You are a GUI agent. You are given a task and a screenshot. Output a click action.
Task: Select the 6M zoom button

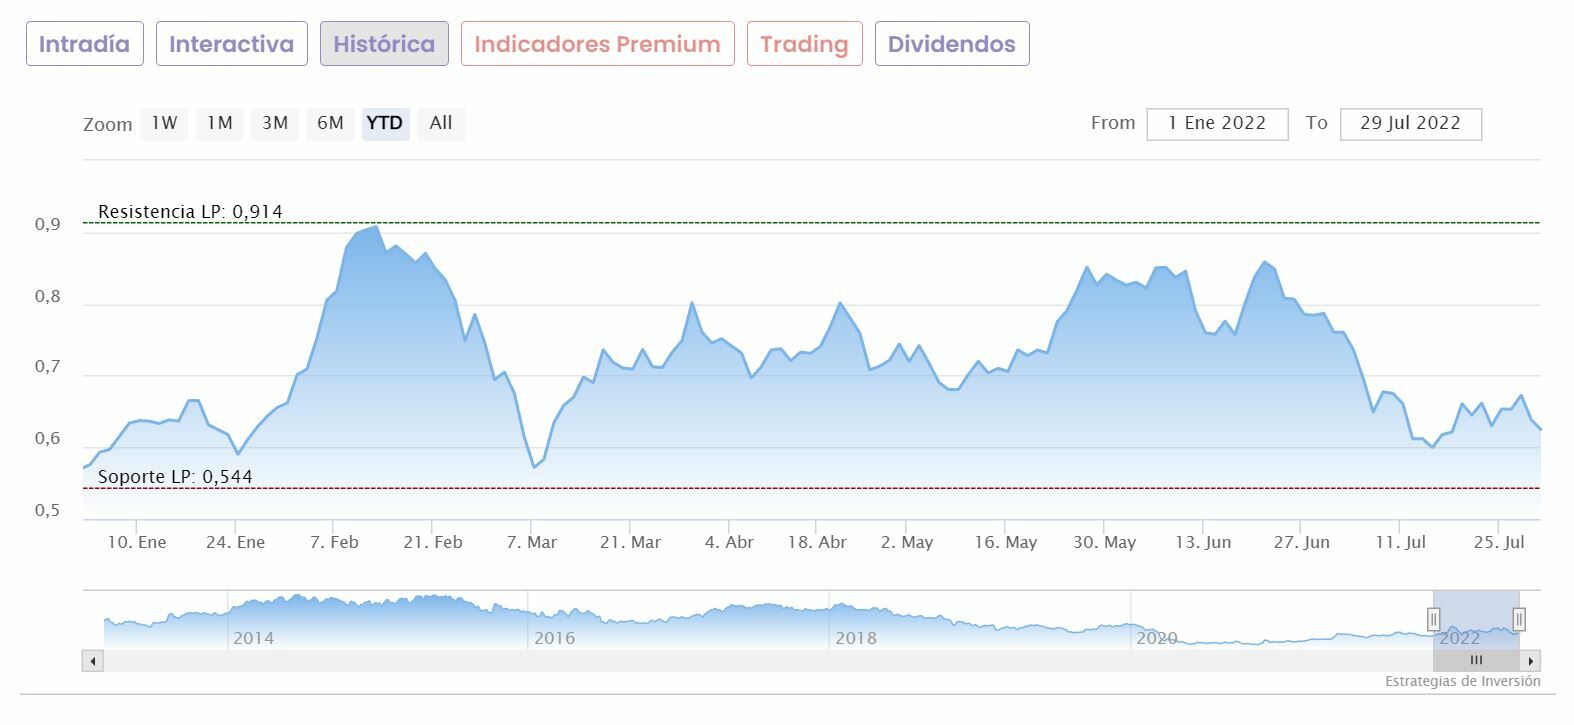[330, 123]
